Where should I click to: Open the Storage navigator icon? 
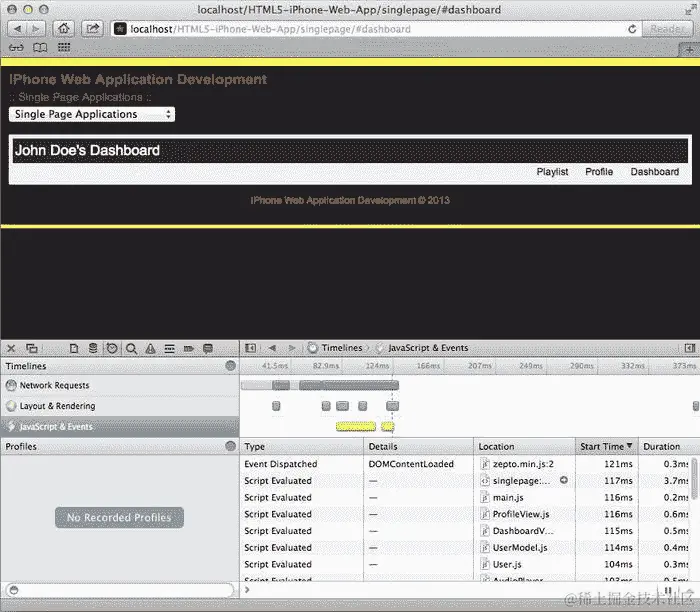pyautogui.click(x=93, y=348)
